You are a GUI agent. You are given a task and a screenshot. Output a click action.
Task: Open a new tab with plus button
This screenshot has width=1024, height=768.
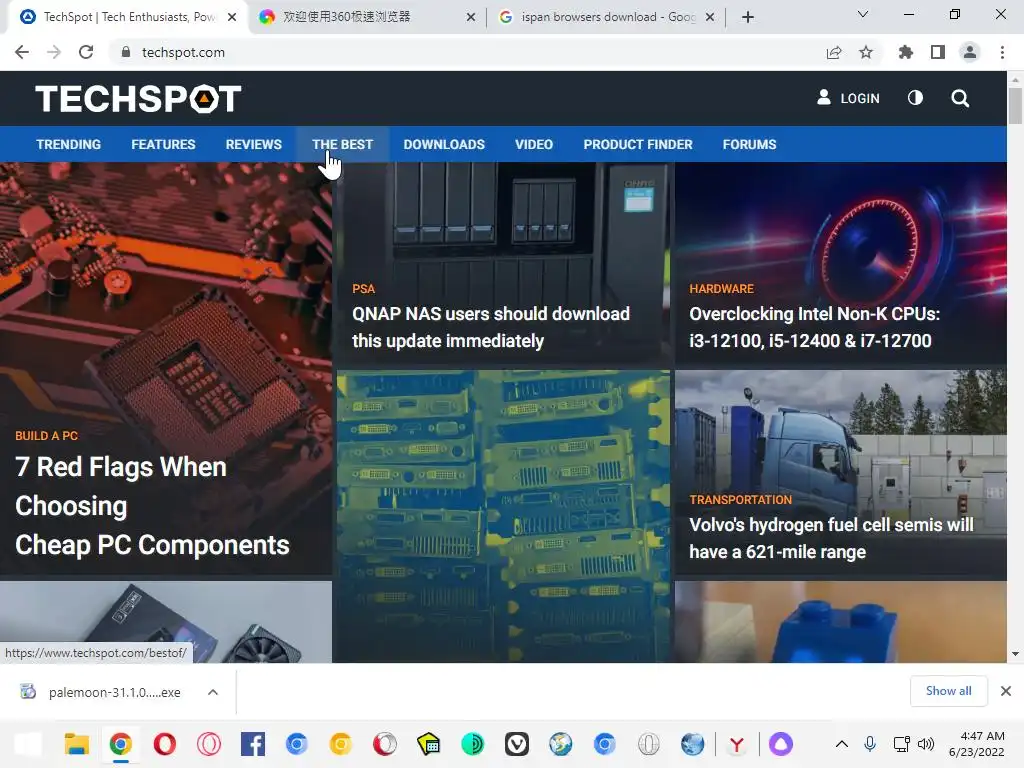coord(748,17)
